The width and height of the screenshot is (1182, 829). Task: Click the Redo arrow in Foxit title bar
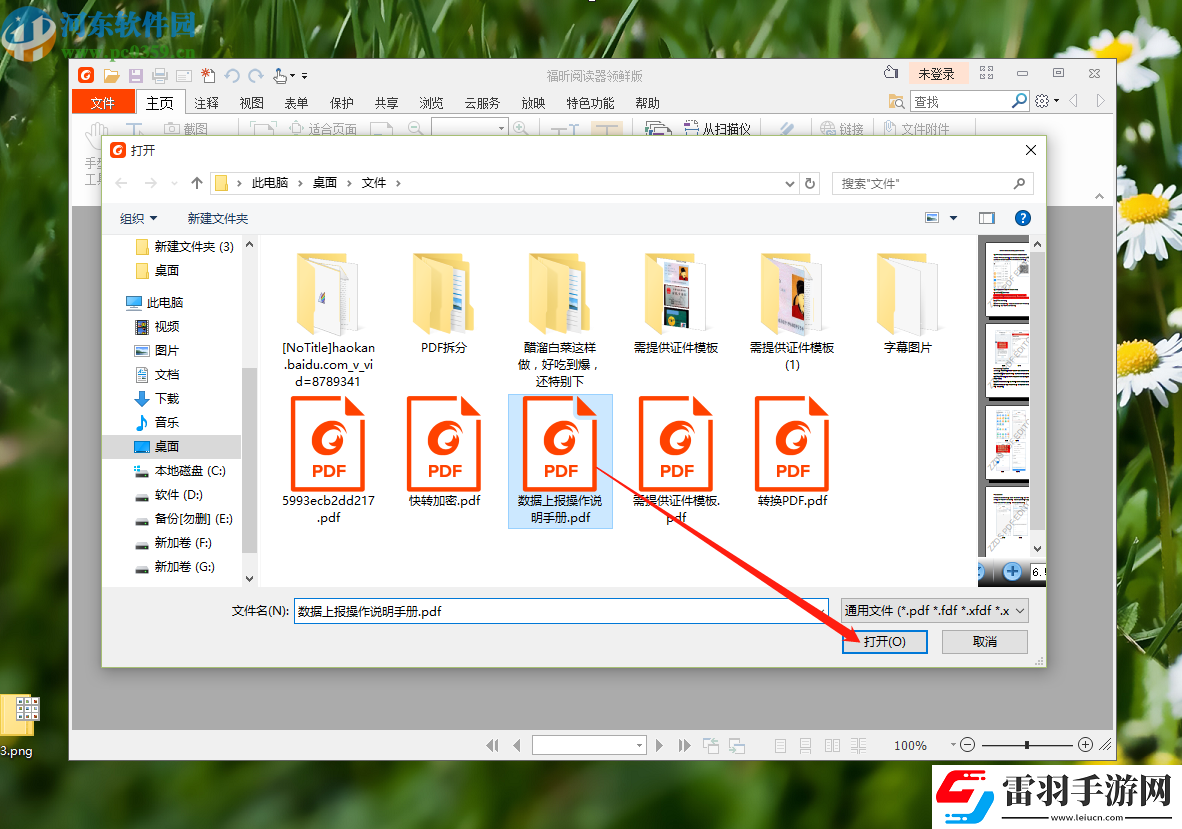[x=256, y=75]
